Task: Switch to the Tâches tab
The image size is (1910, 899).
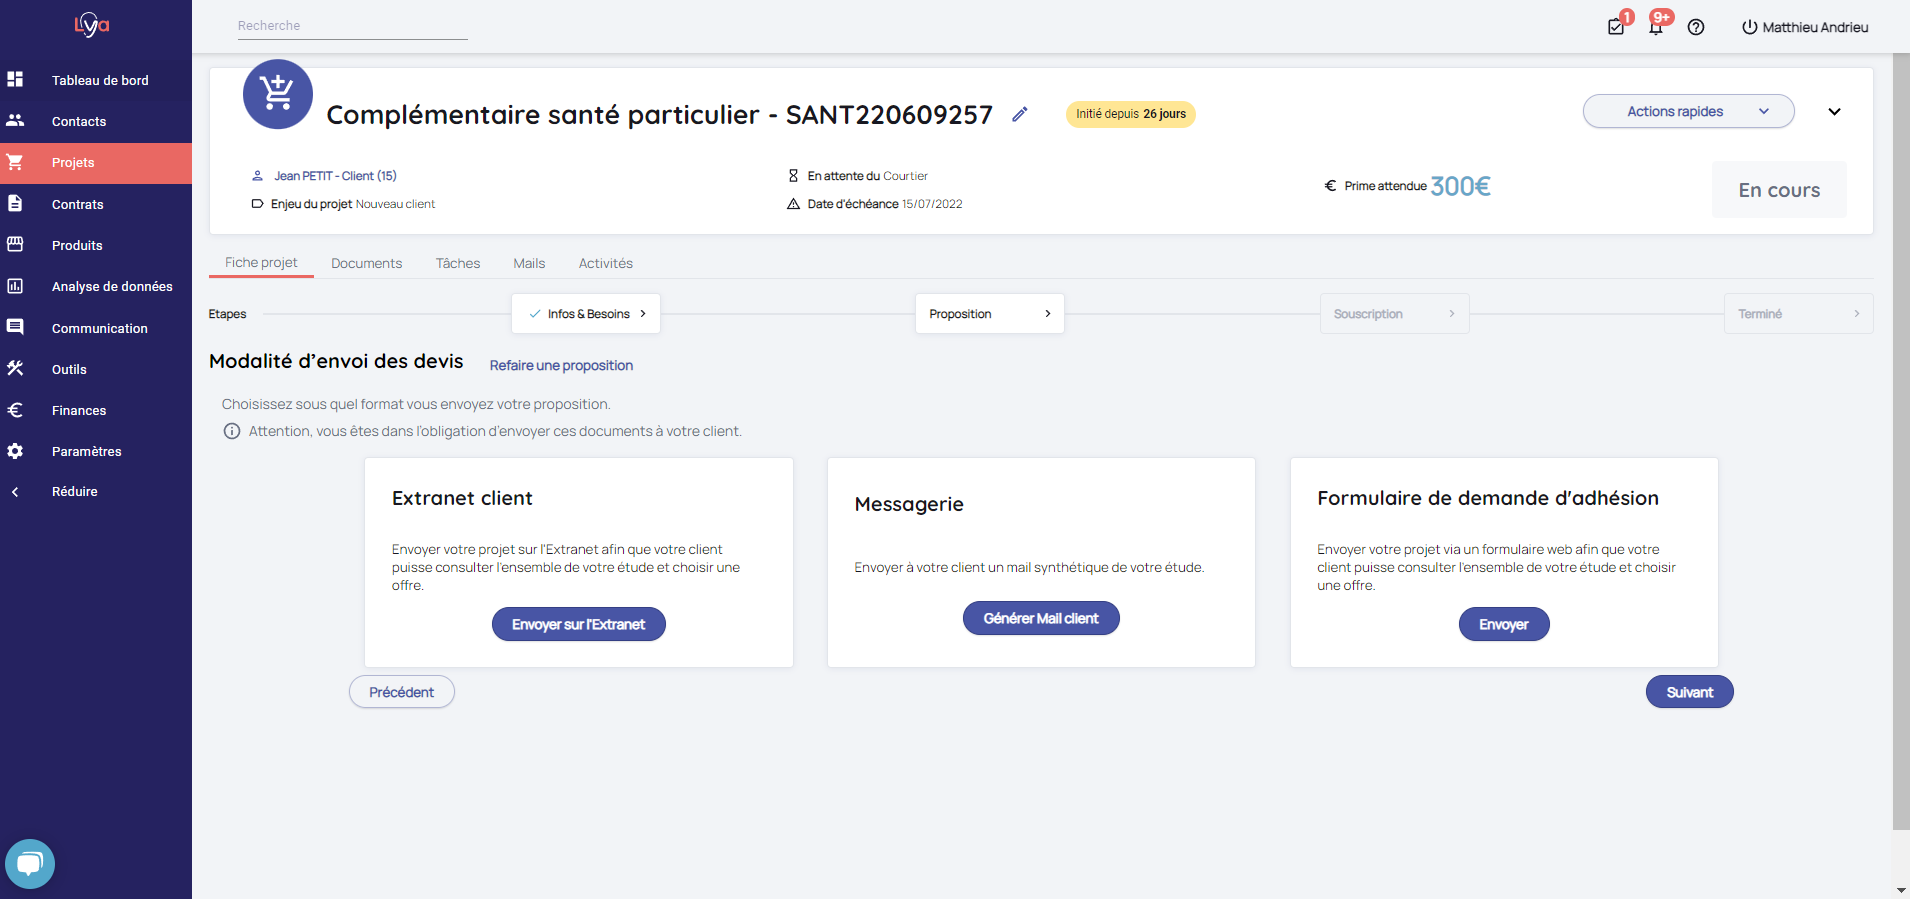Action: pos(457,263)
